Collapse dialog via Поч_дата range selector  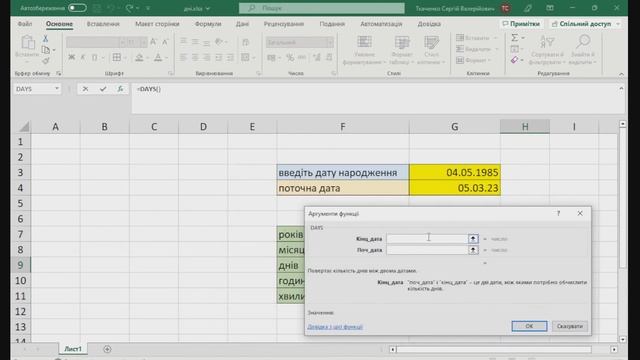[x=473, y=250]
